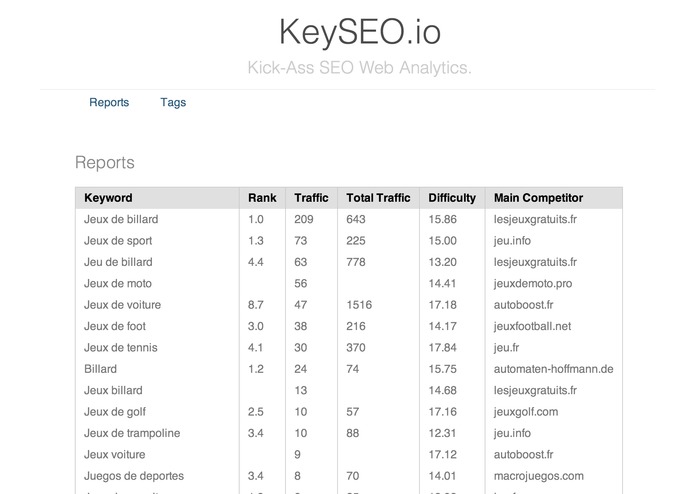
Task: Click rank value 8.7
Action: [x=256, y=305]
